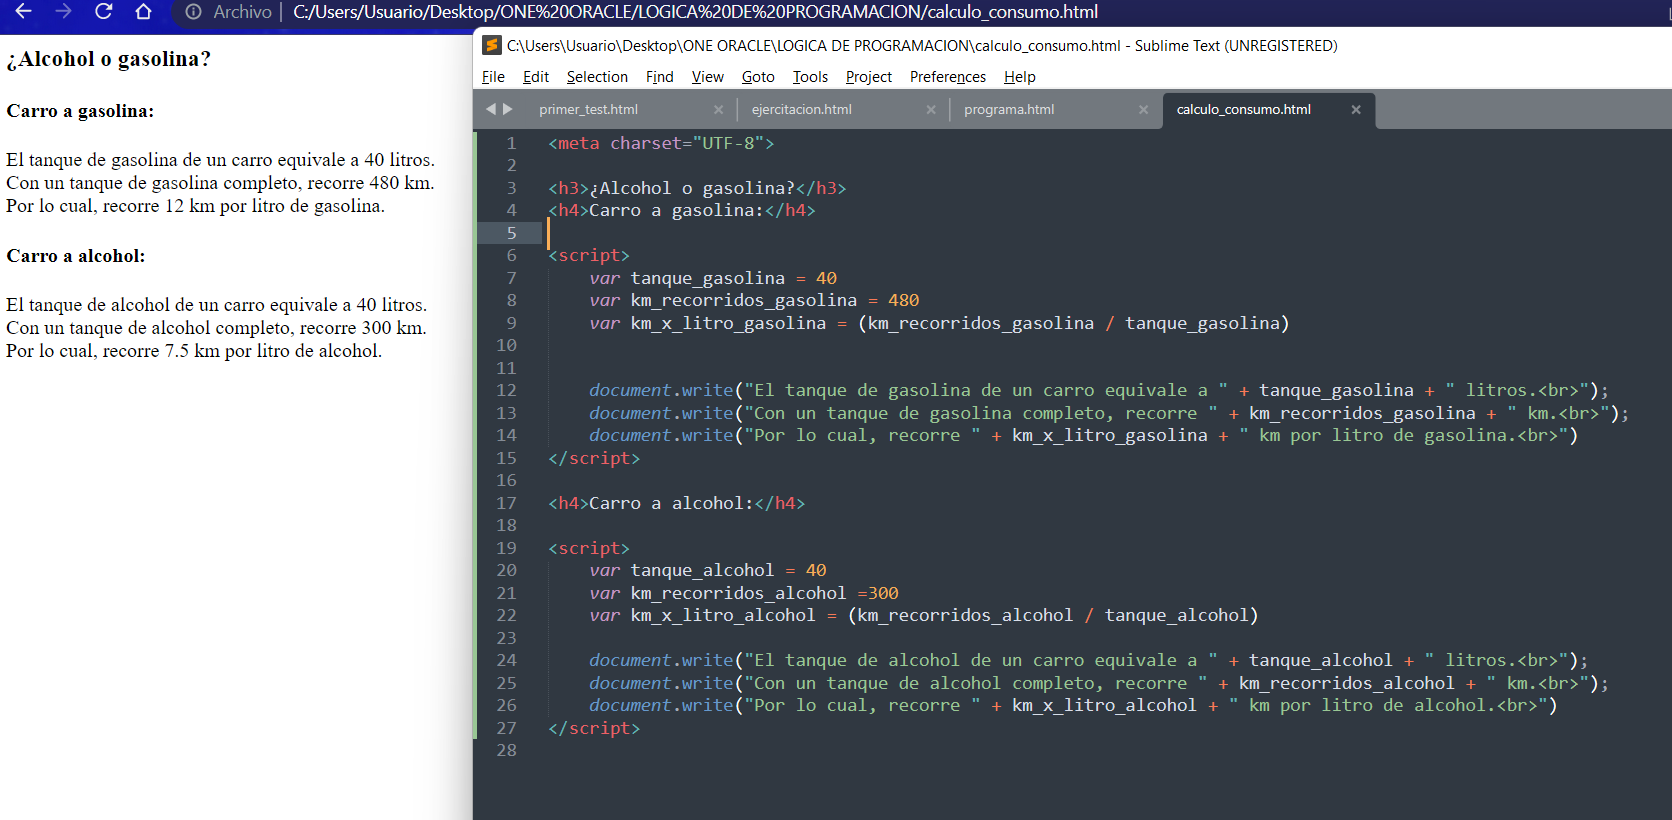Click browser text about gasolina tank 40 litros
1672x820 pixels.
tap(220, 160)
